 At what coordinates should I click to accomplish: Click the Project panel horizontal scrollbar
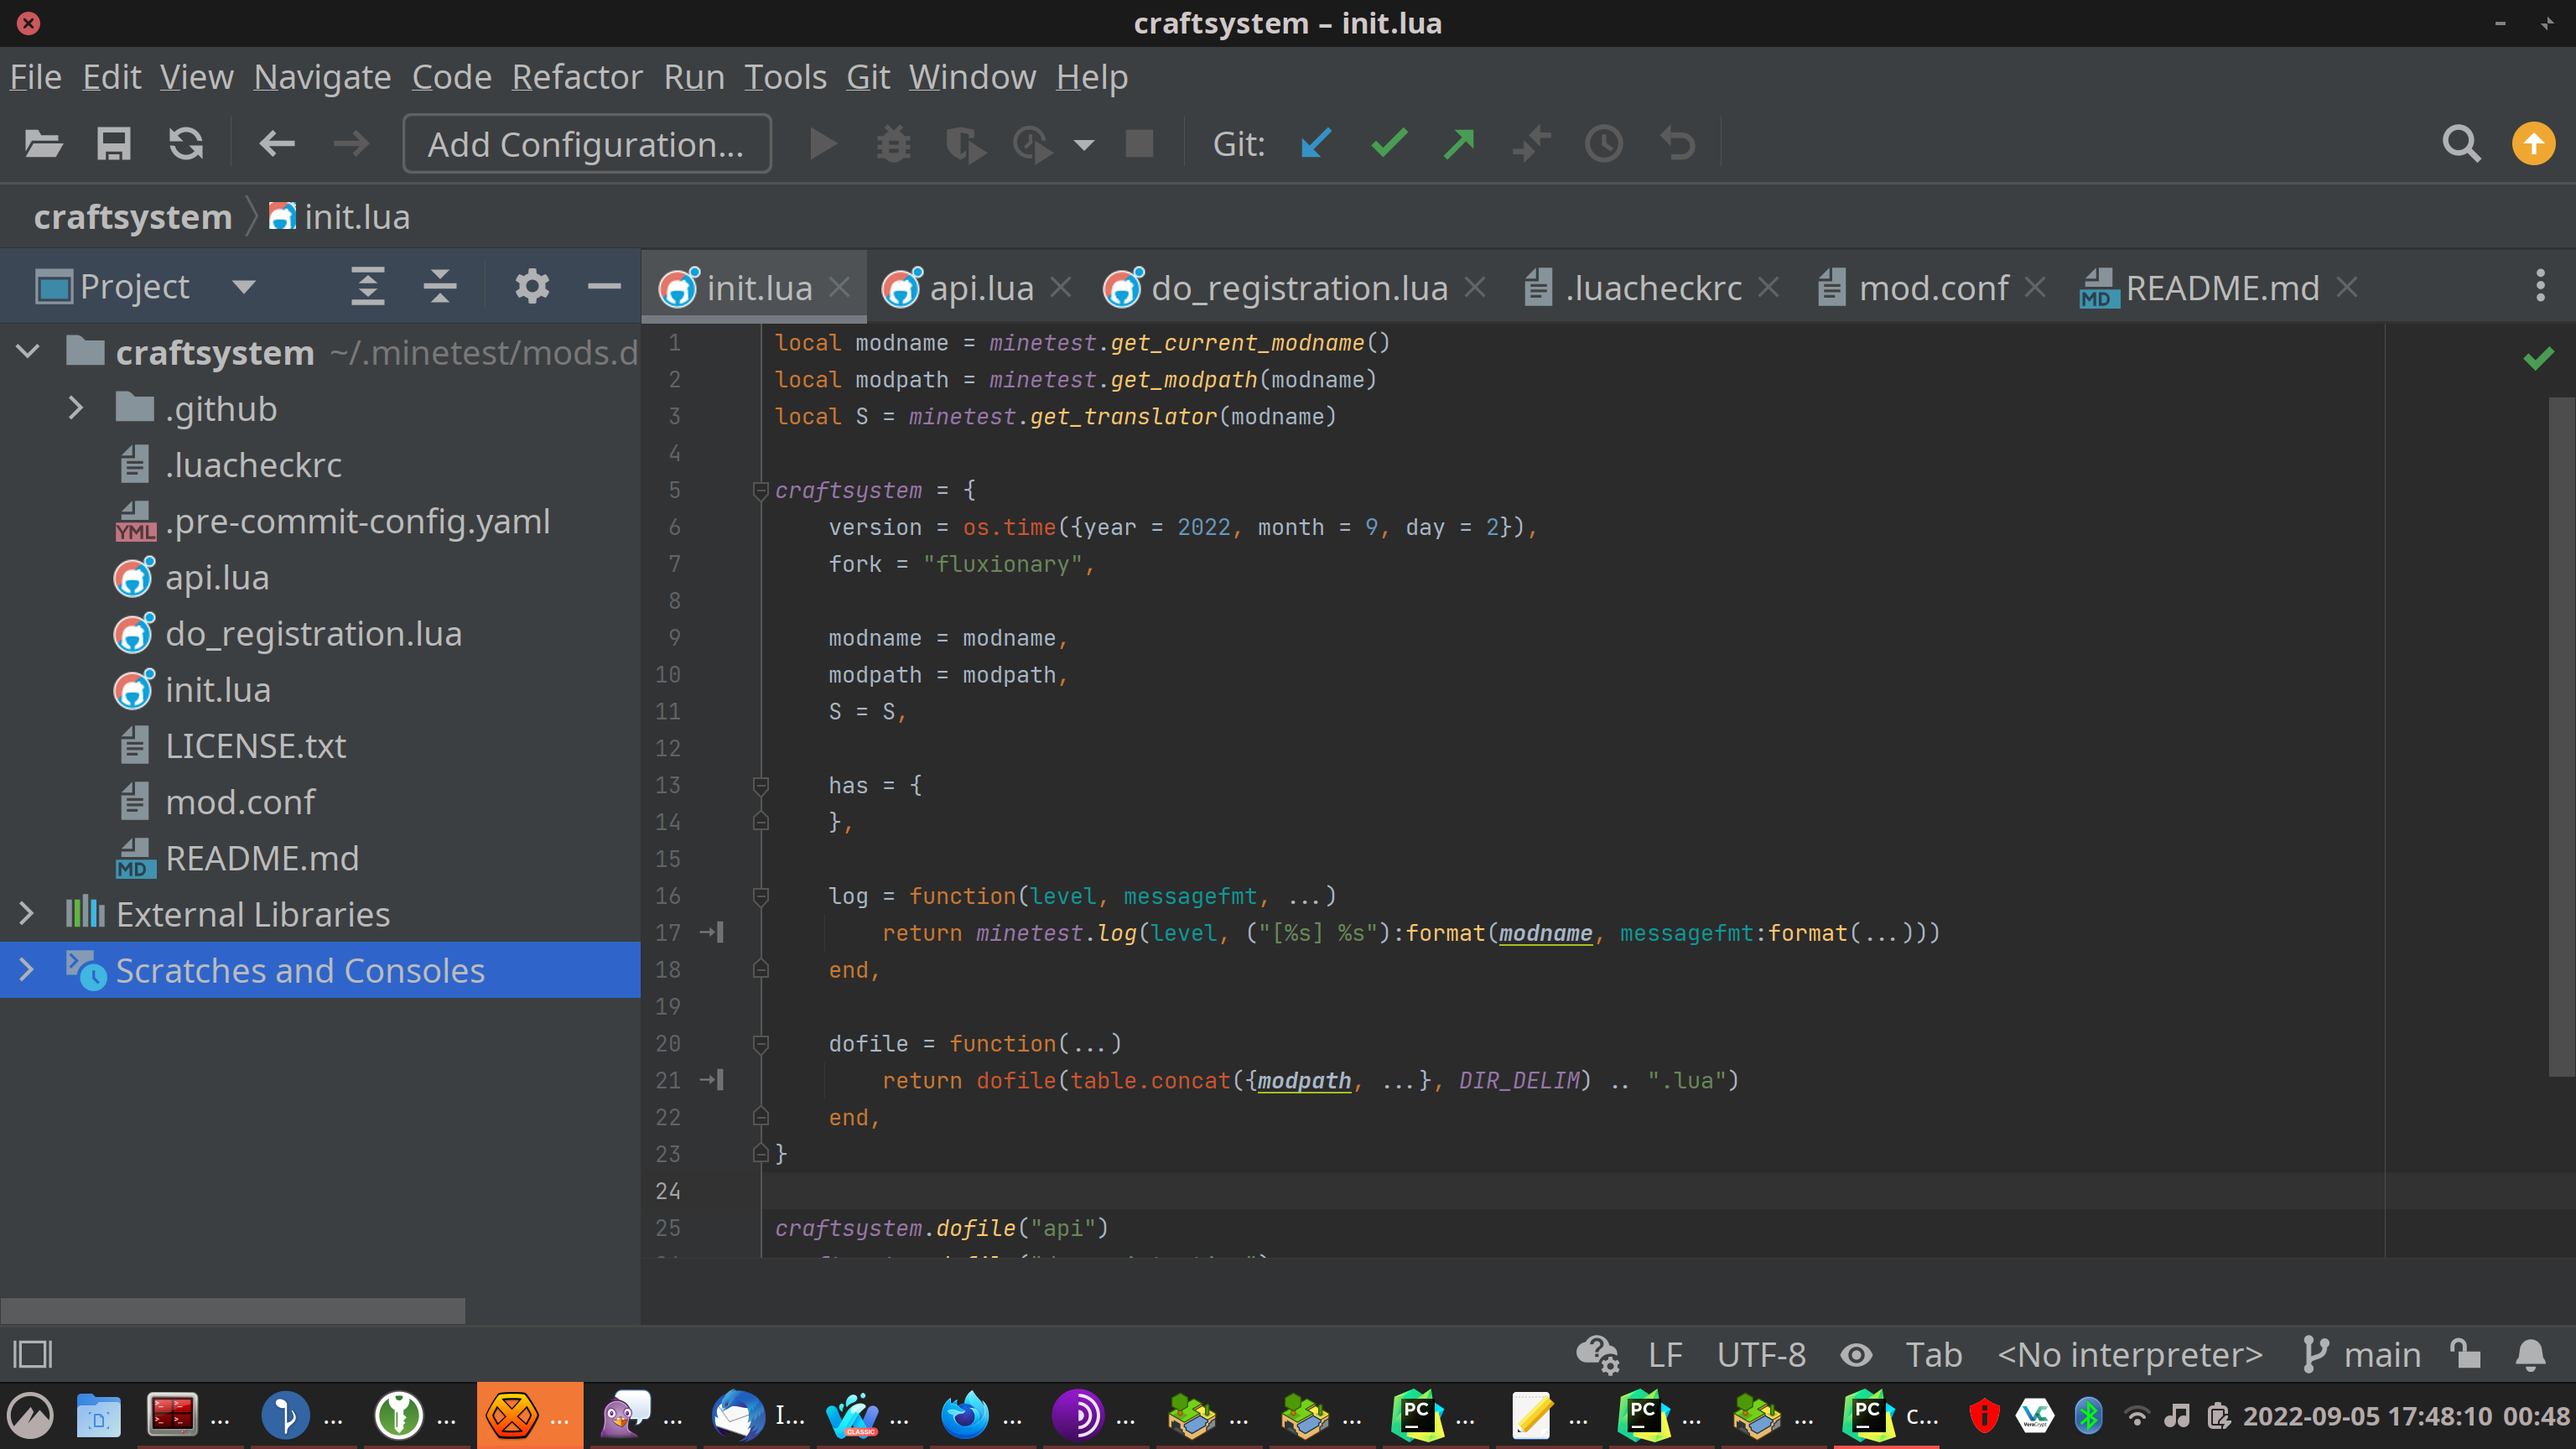(232, 1309)
